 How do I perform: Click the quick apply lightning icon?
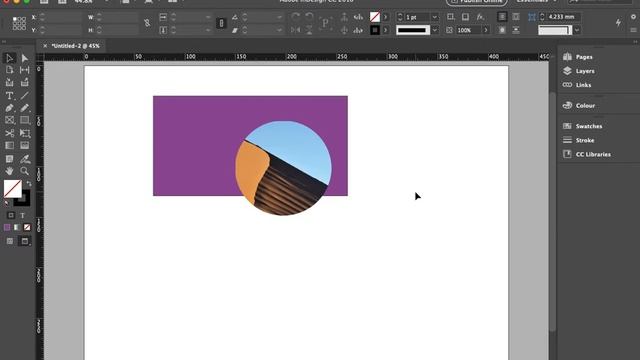pyautogui.click(x=618, y=23)
